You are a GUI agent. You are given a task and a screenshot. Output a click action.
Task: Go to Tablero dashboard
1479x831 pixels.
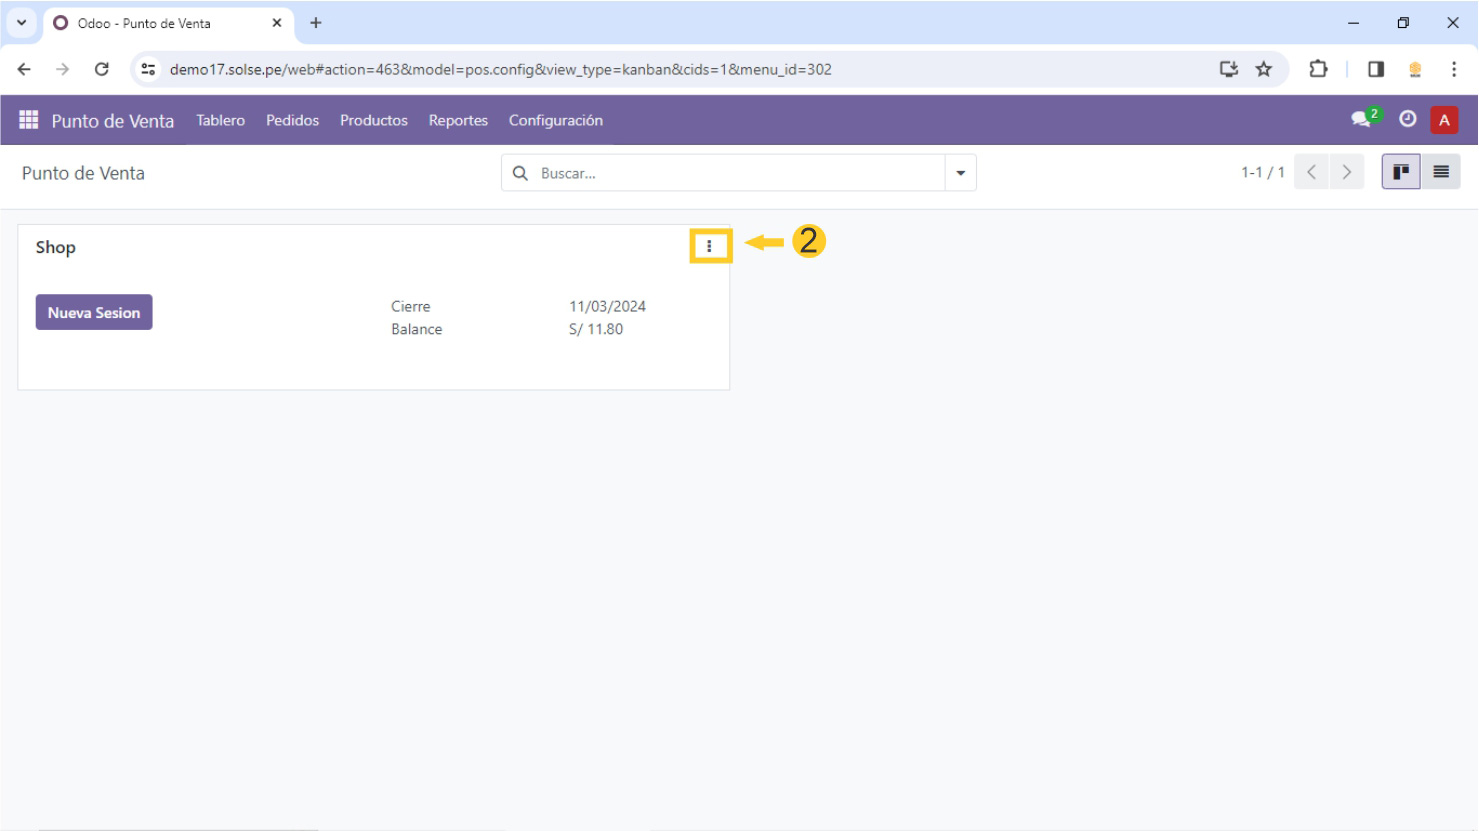[220, 120]
